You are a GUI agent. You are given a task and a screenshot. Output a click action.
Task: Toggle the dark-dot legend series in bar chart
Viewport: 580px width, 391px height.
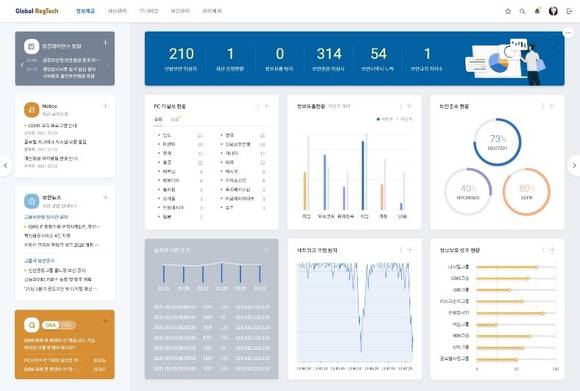pos(384,119)
